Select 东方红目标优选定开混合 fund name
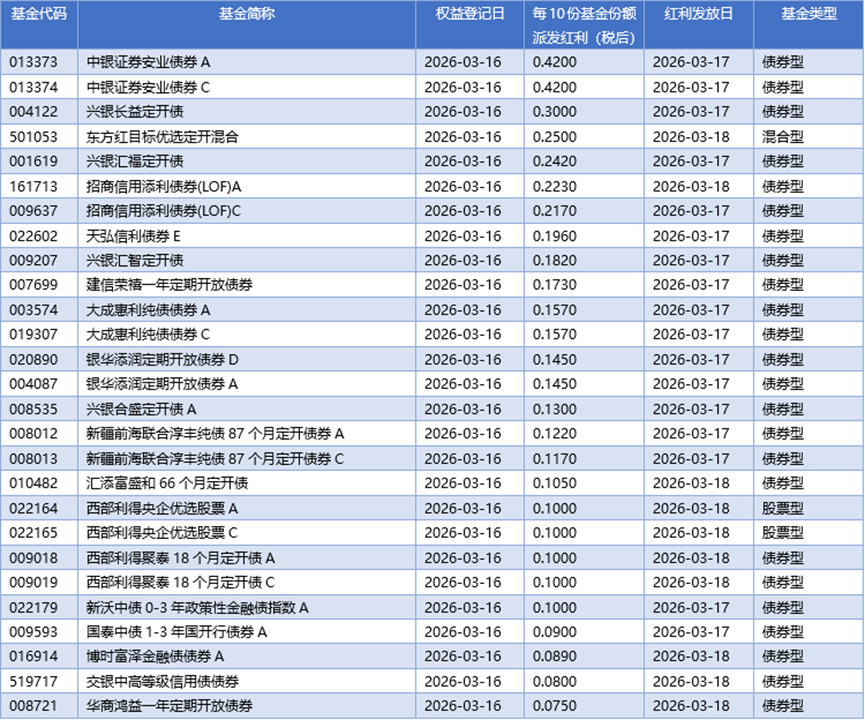Screen dimensions: 865x720 (162, 137)
